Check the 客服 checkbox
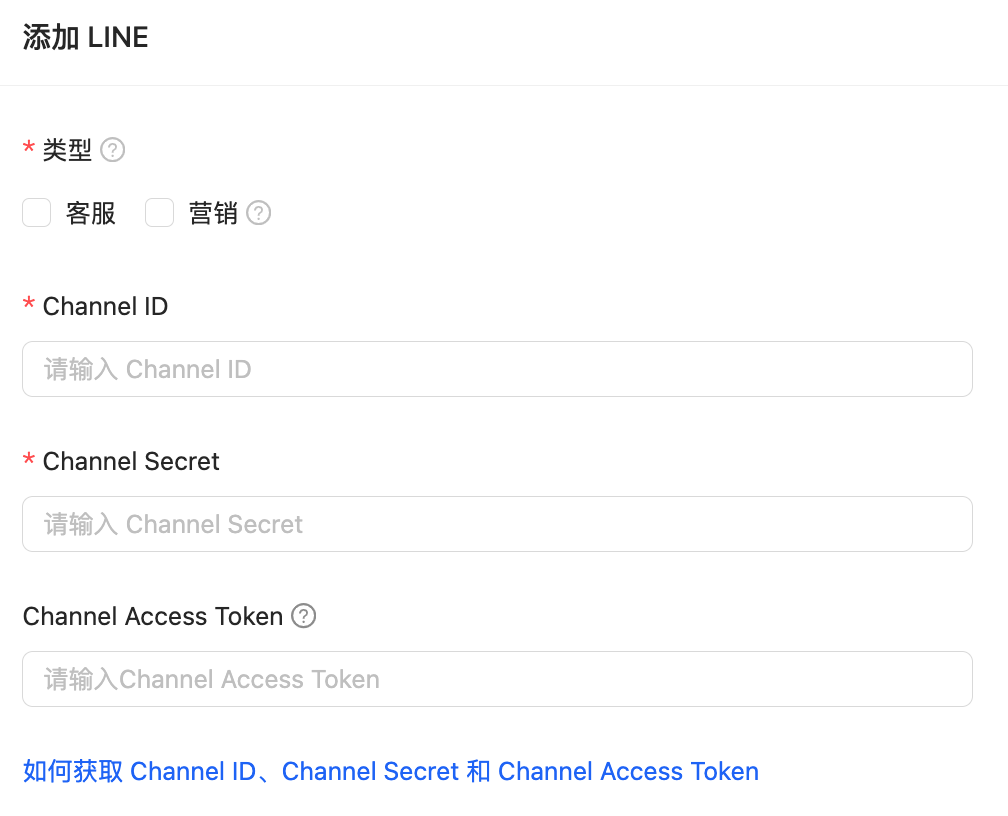 (x=37, y=213)
